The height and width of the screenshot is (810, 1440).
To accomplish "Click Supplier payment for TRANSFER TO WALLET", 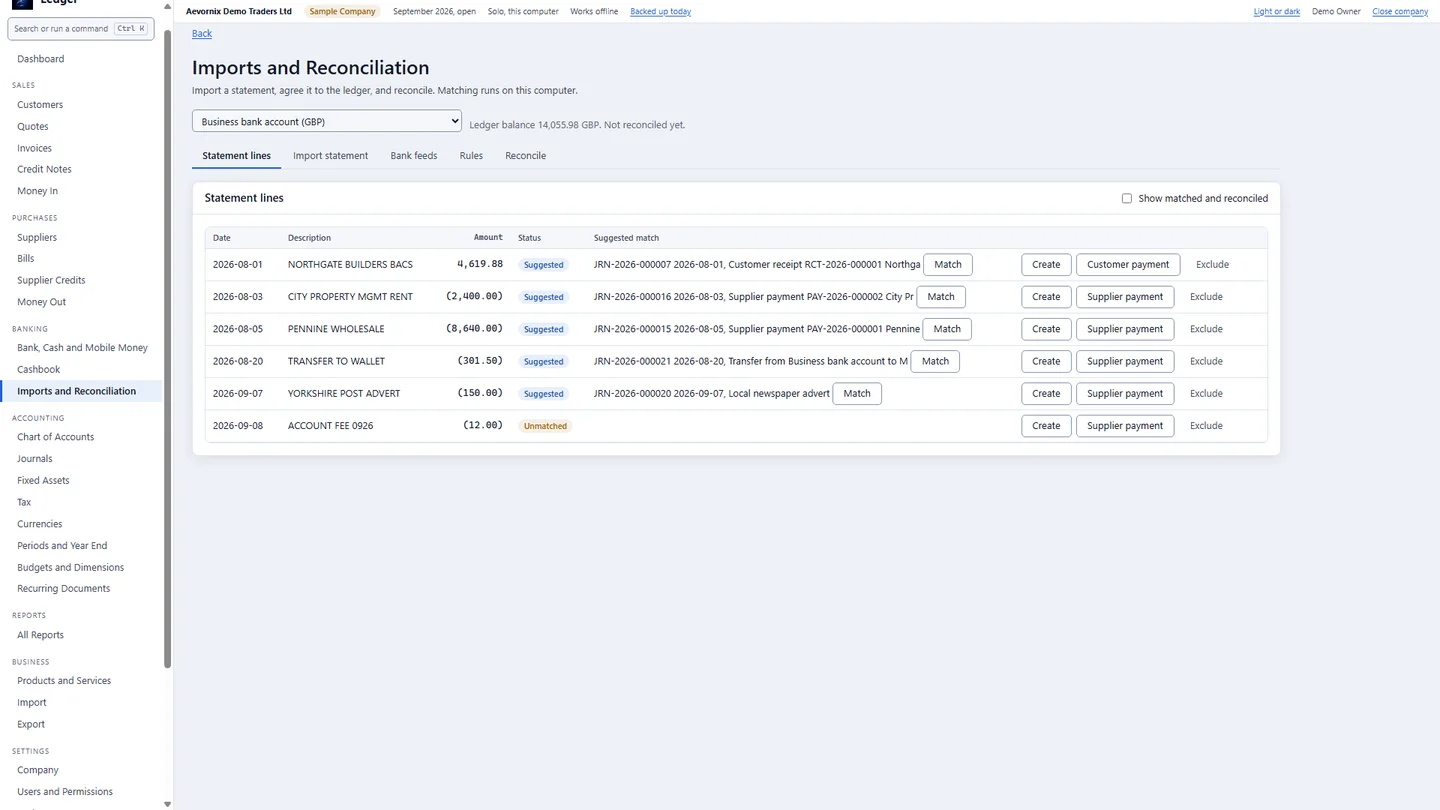I will (x=1125, y=361).
